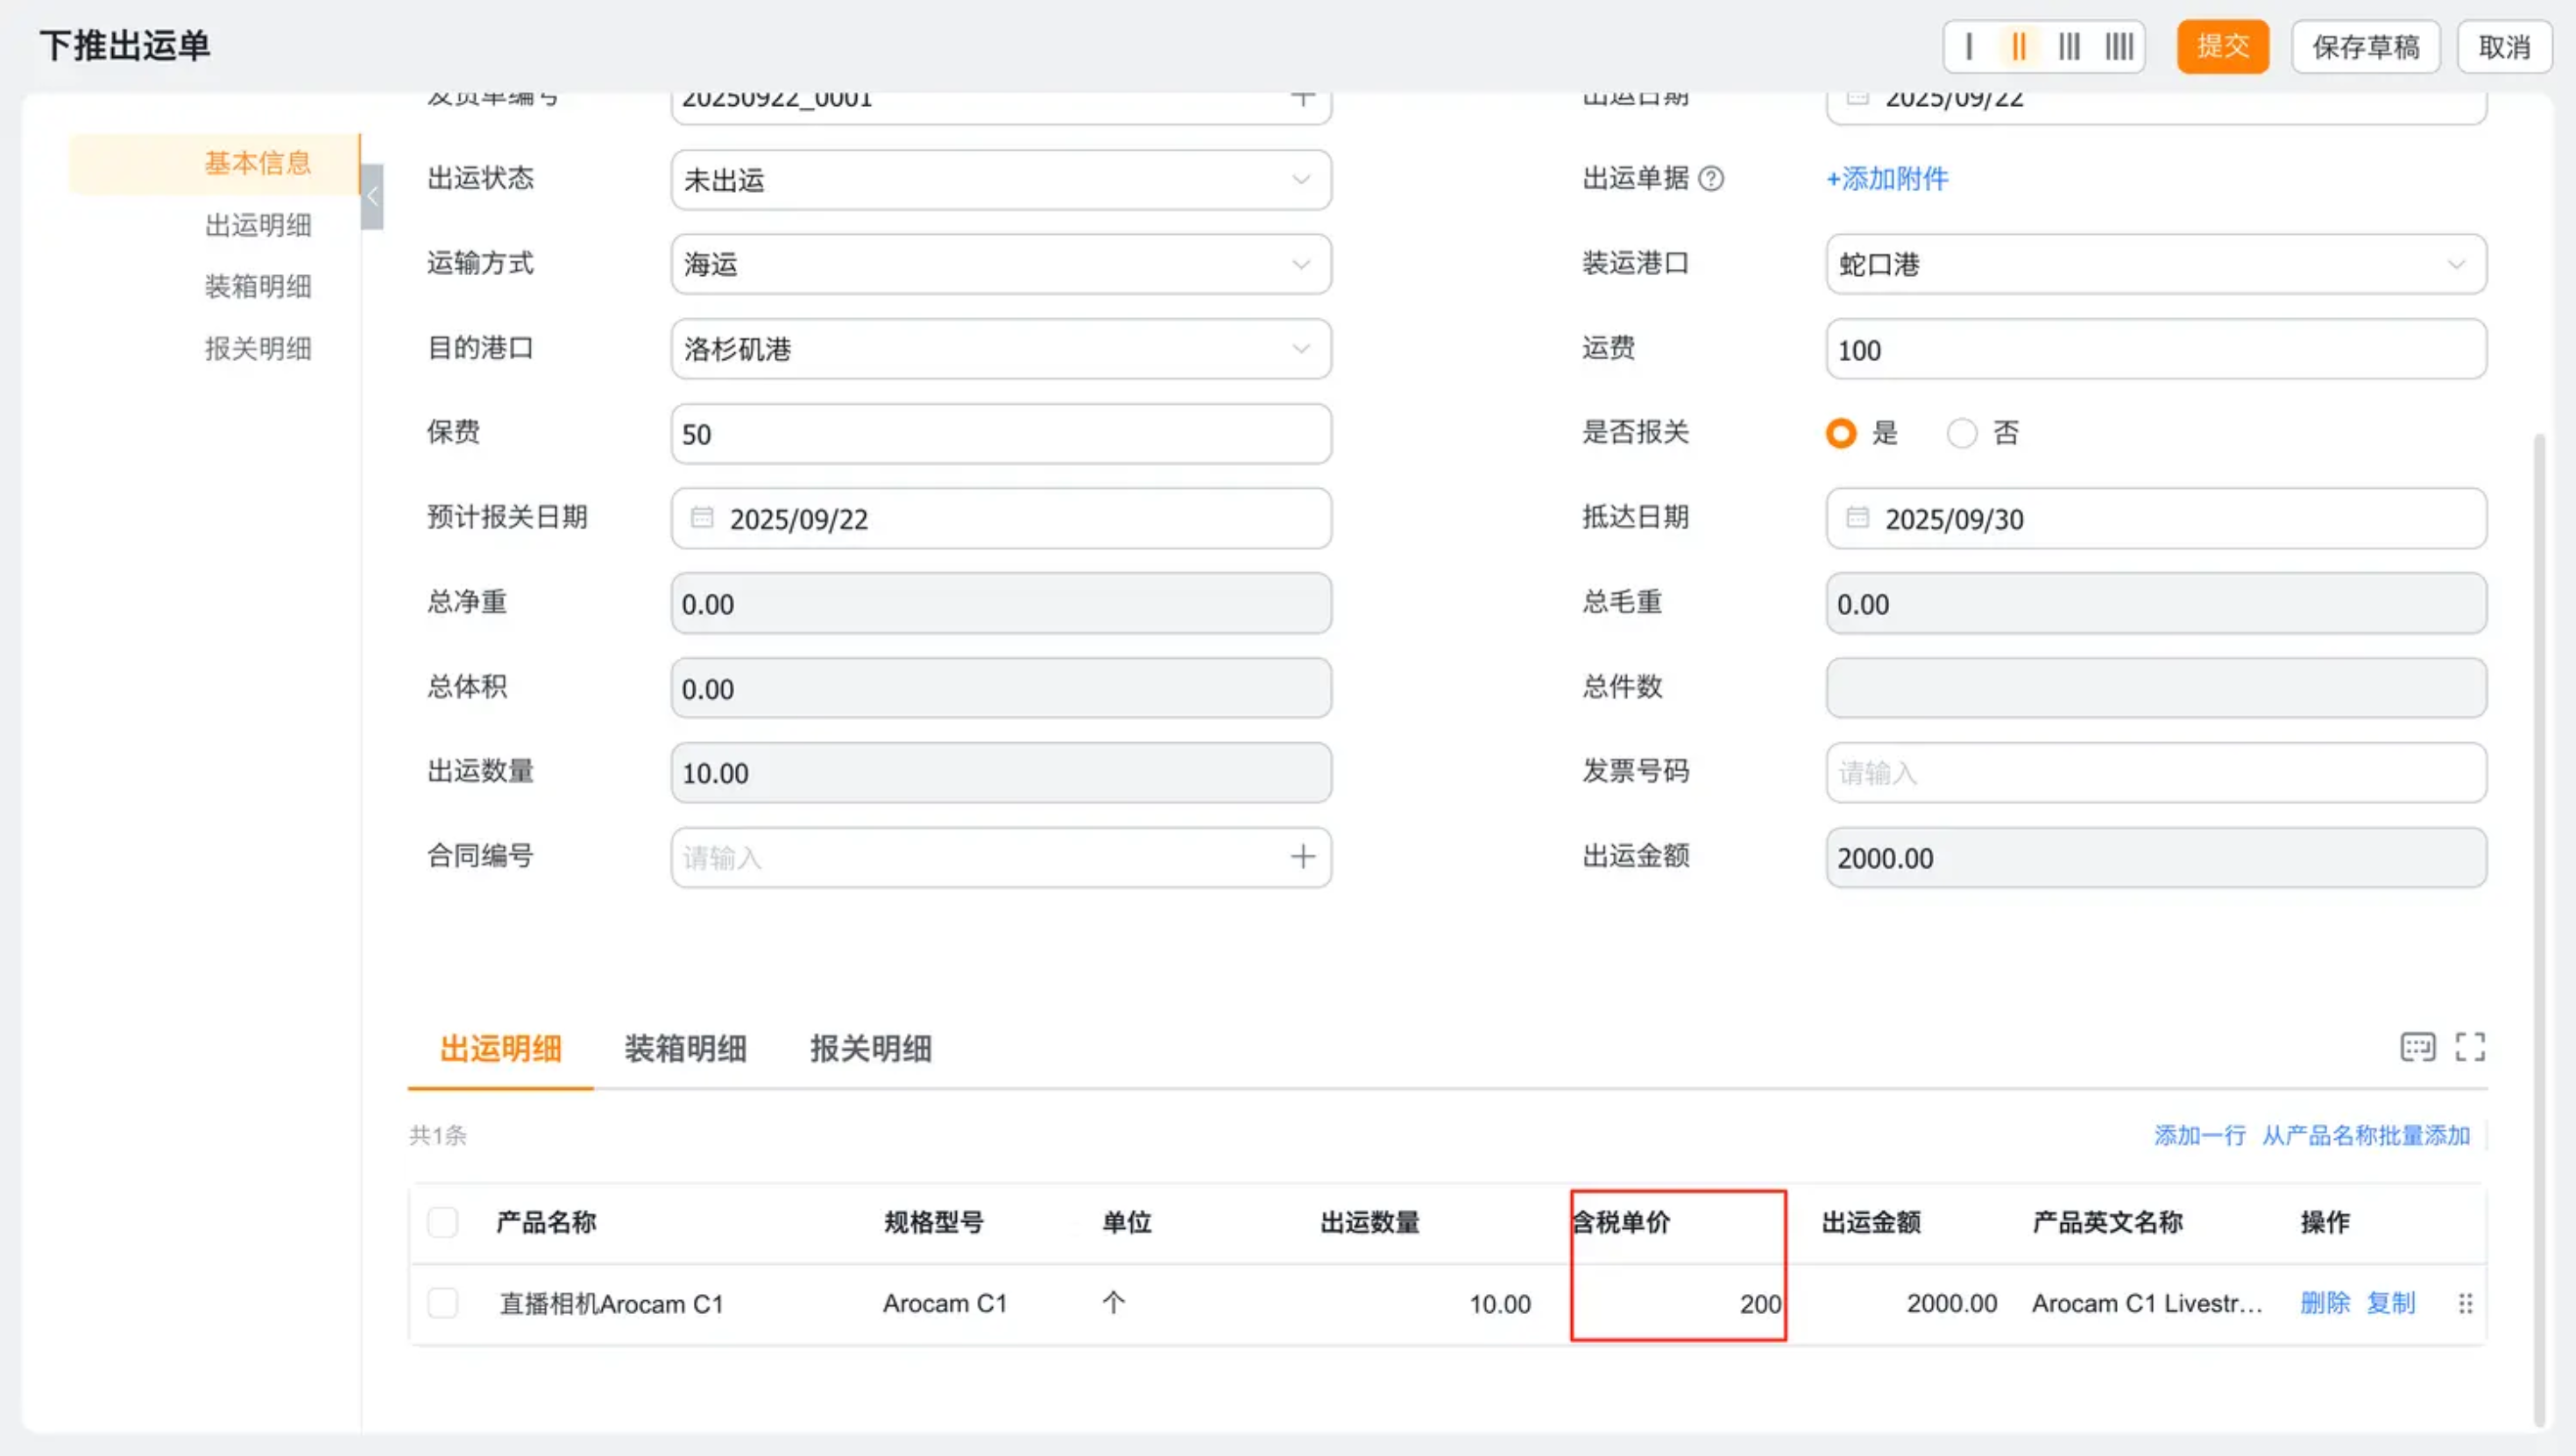Click the fullscreen expand icon for table

[x=2470, y=1047]
